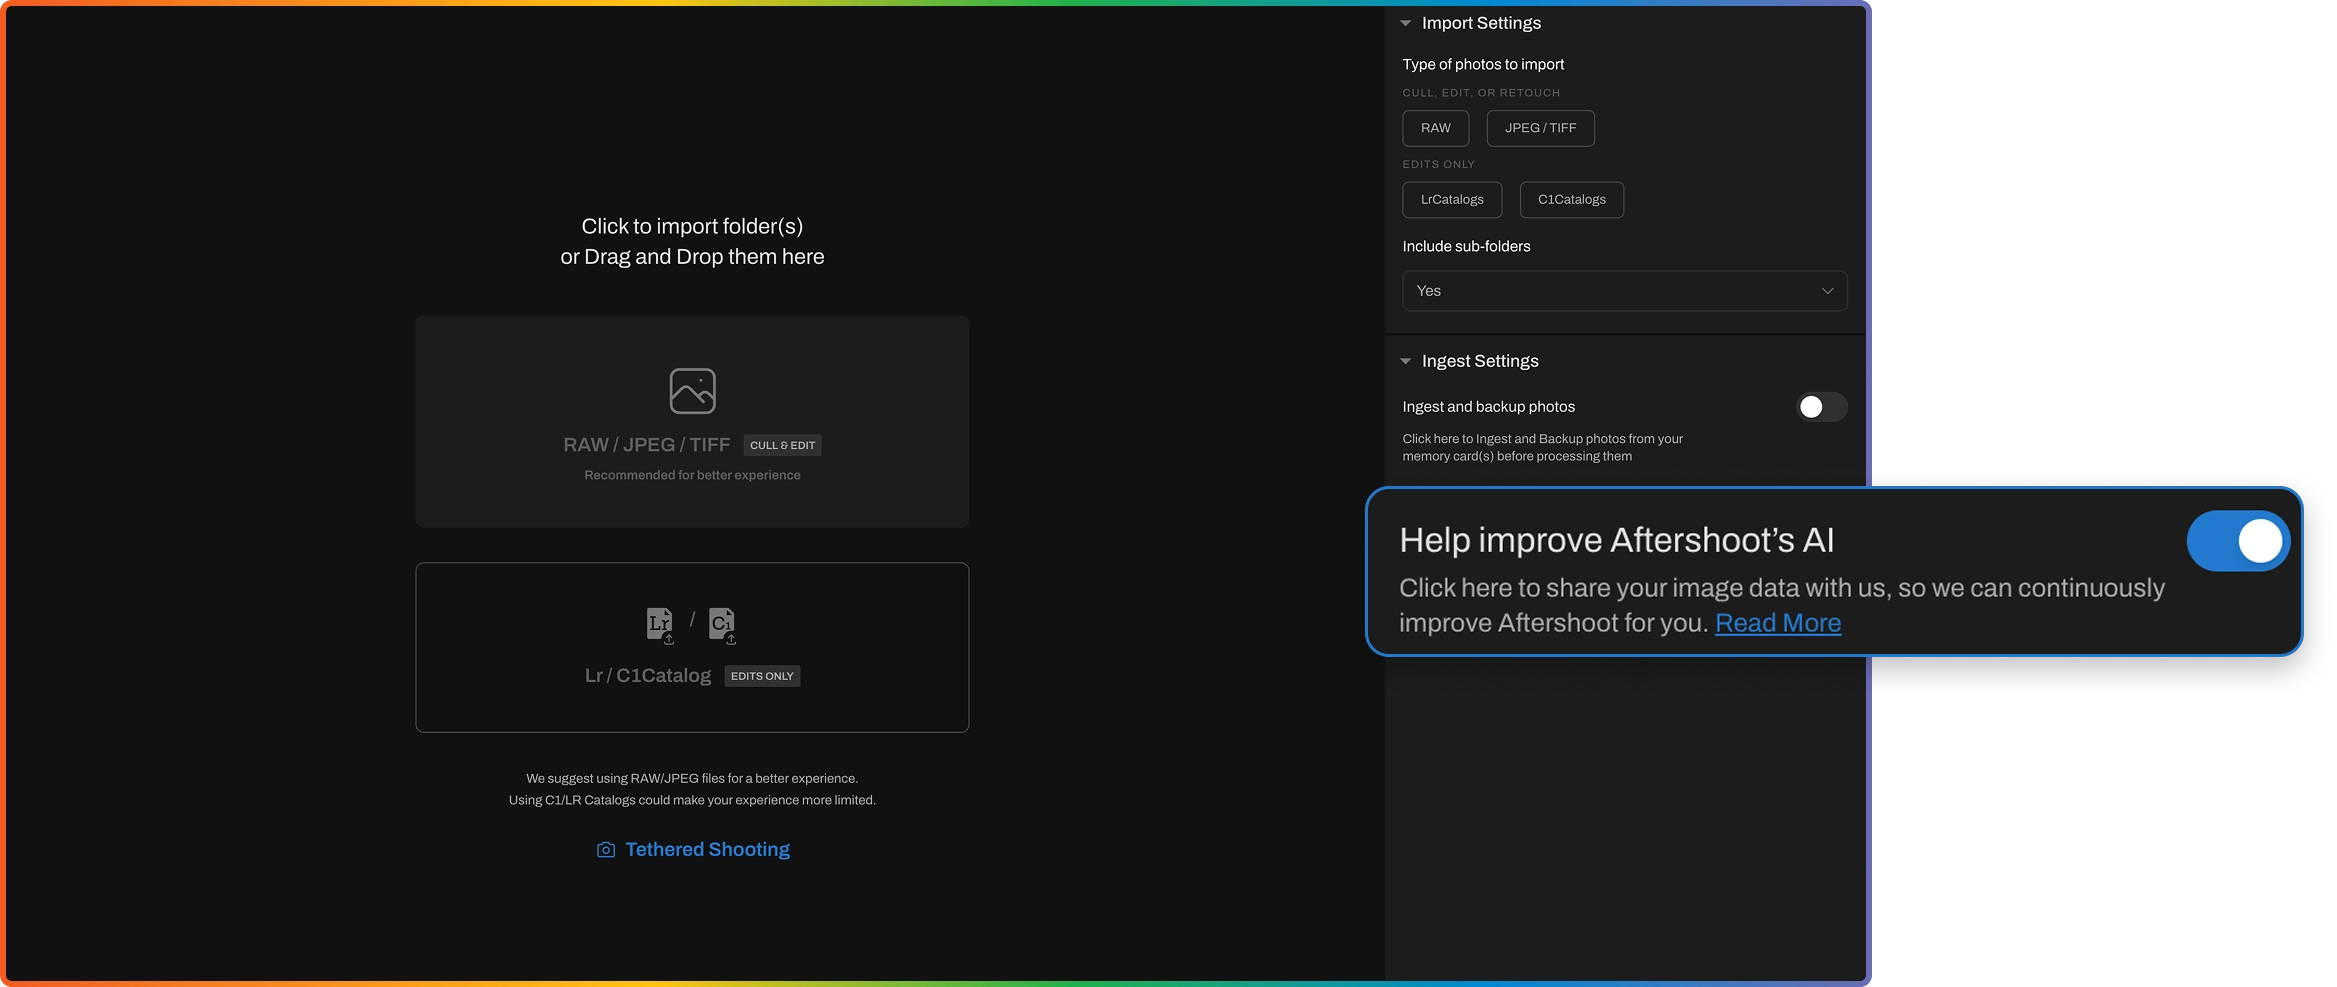2337x987 pixels.
Task: Select RAW photo type
Action: pyautogui.click(x=1435, y=128)
